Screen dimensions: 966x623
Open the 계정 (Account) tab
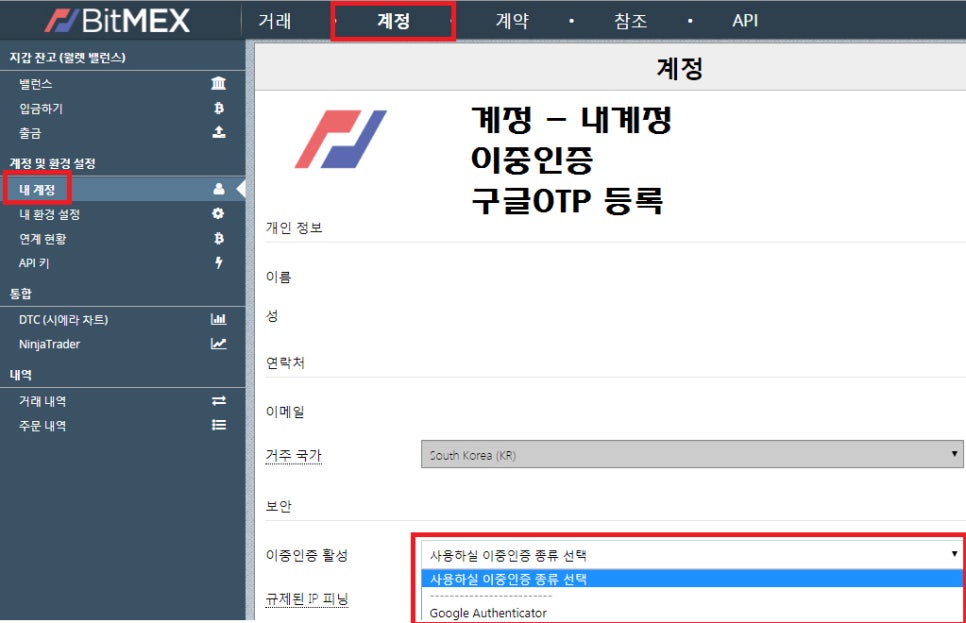[393, 21]
